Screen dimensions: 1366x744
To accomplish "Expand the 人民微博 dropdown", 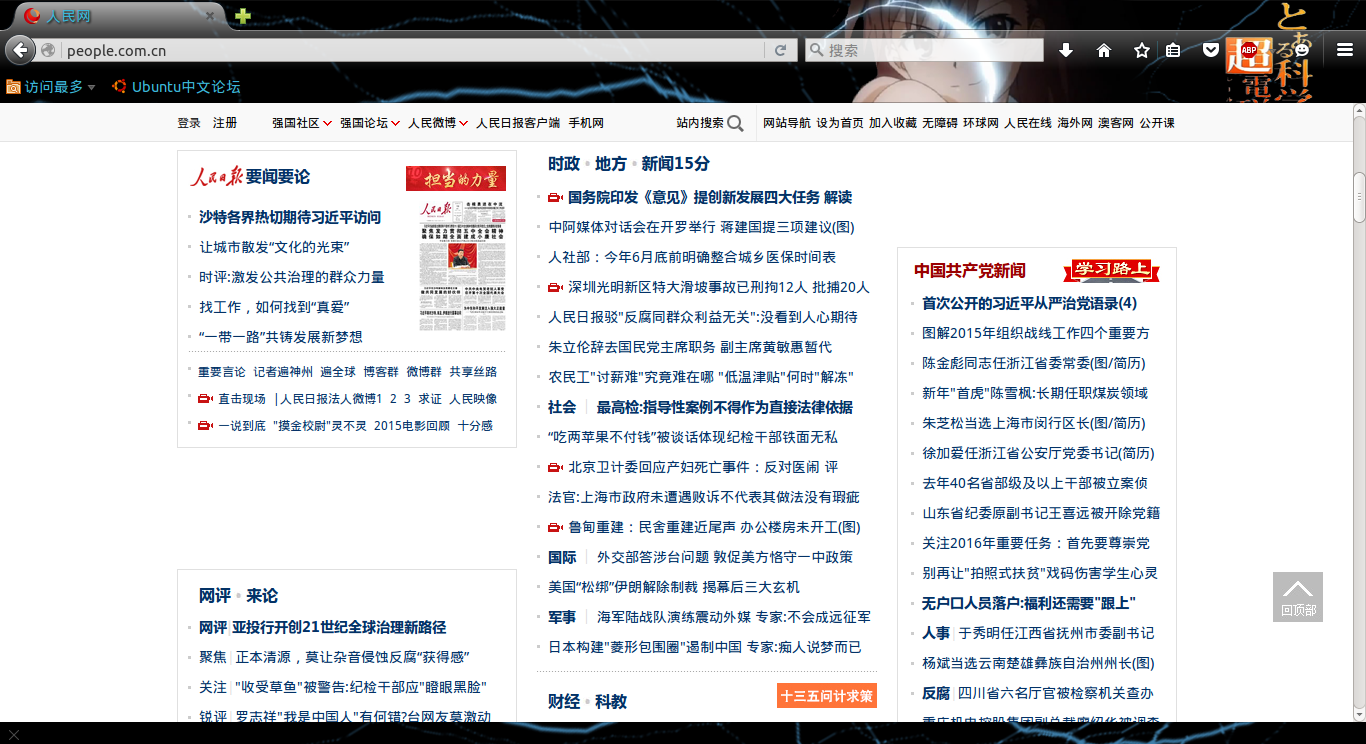I will (464, 124).
